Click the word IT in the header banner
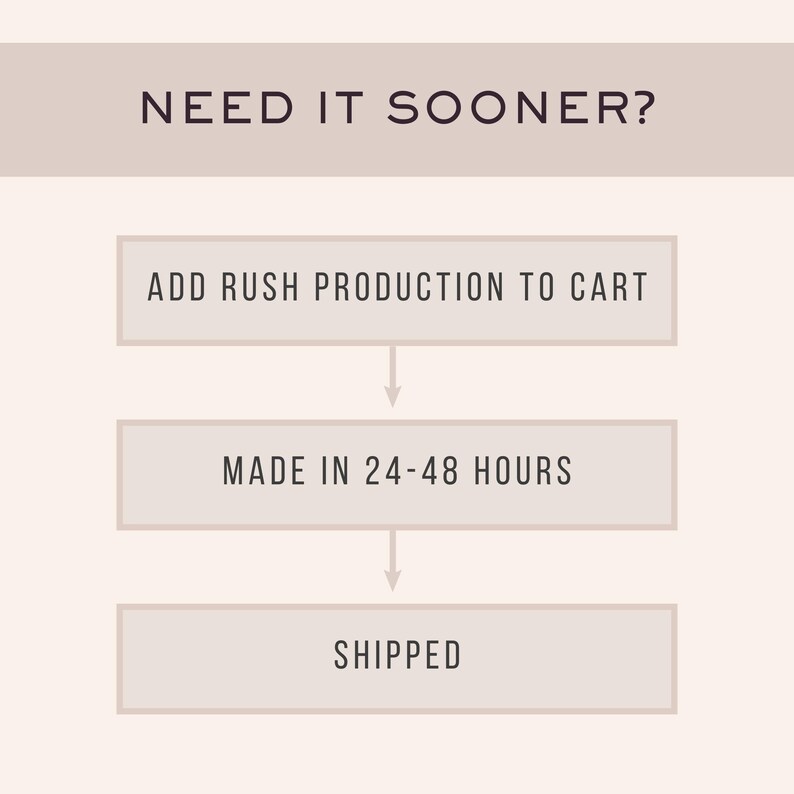Viewport: 794px width, 794px height. [x=341, y=108]
